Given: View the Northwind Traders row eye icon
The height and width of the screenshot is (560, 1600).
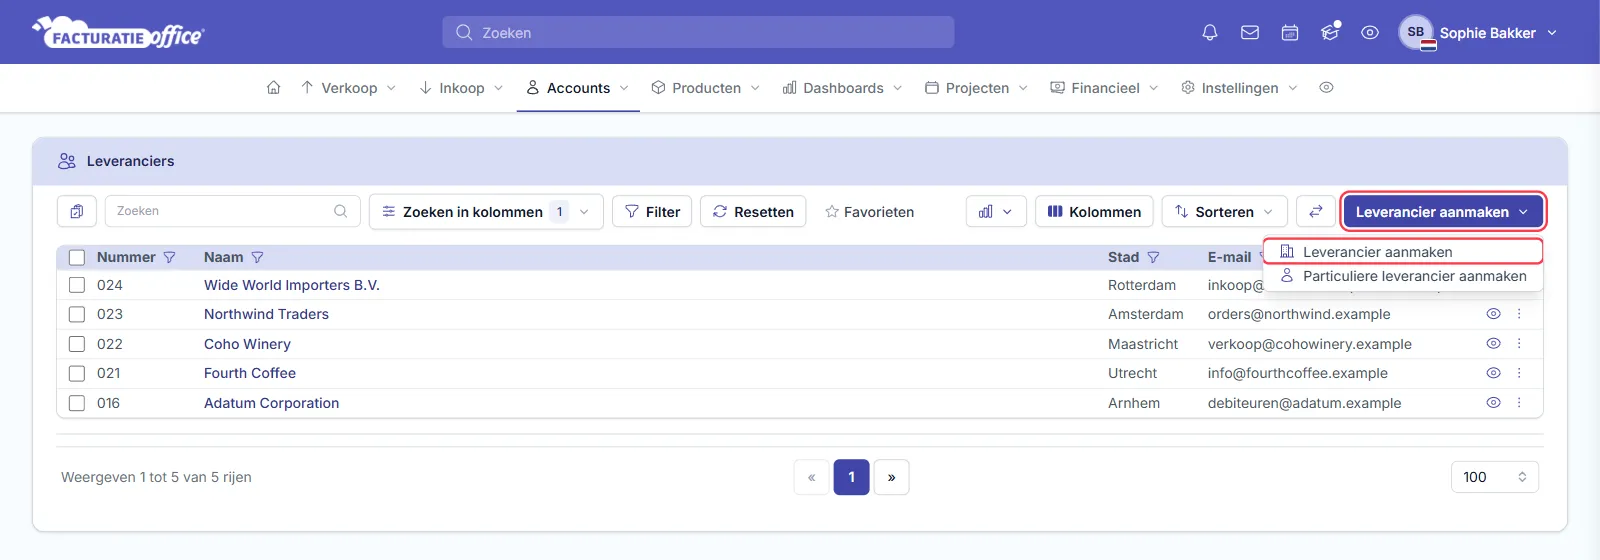Looking at the screenshot, I should coord(1493,314).
